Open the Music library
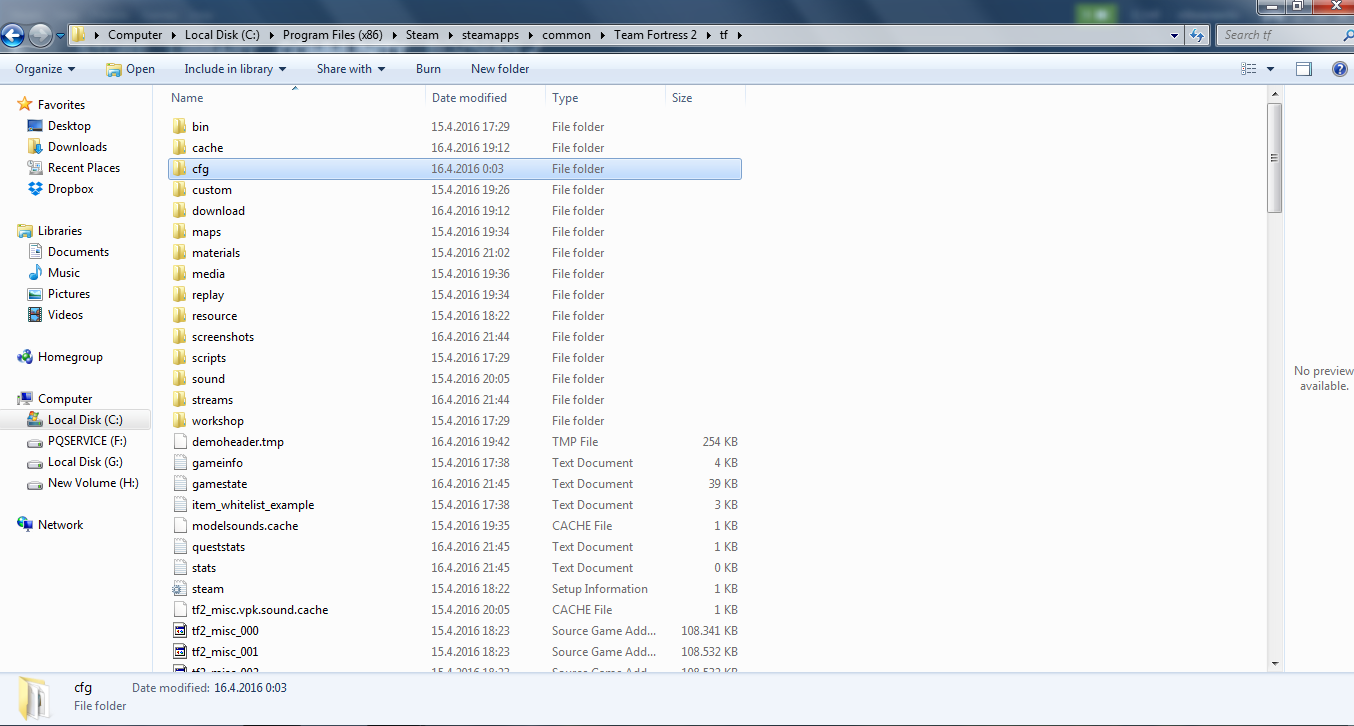The width and height of the screenshot is (1354, 726). click(x=64, y=273)
